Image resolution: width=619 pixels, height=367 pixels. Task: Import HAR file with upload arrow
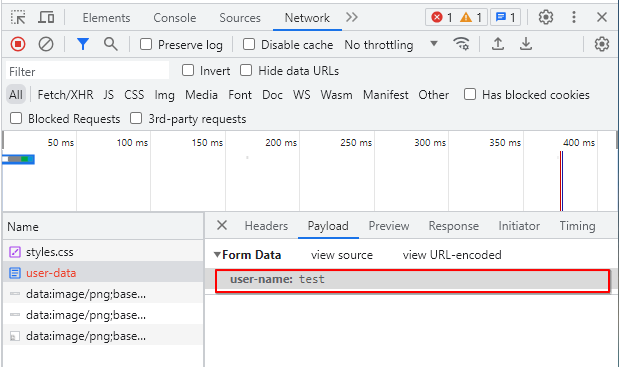(x=498, y=44)
